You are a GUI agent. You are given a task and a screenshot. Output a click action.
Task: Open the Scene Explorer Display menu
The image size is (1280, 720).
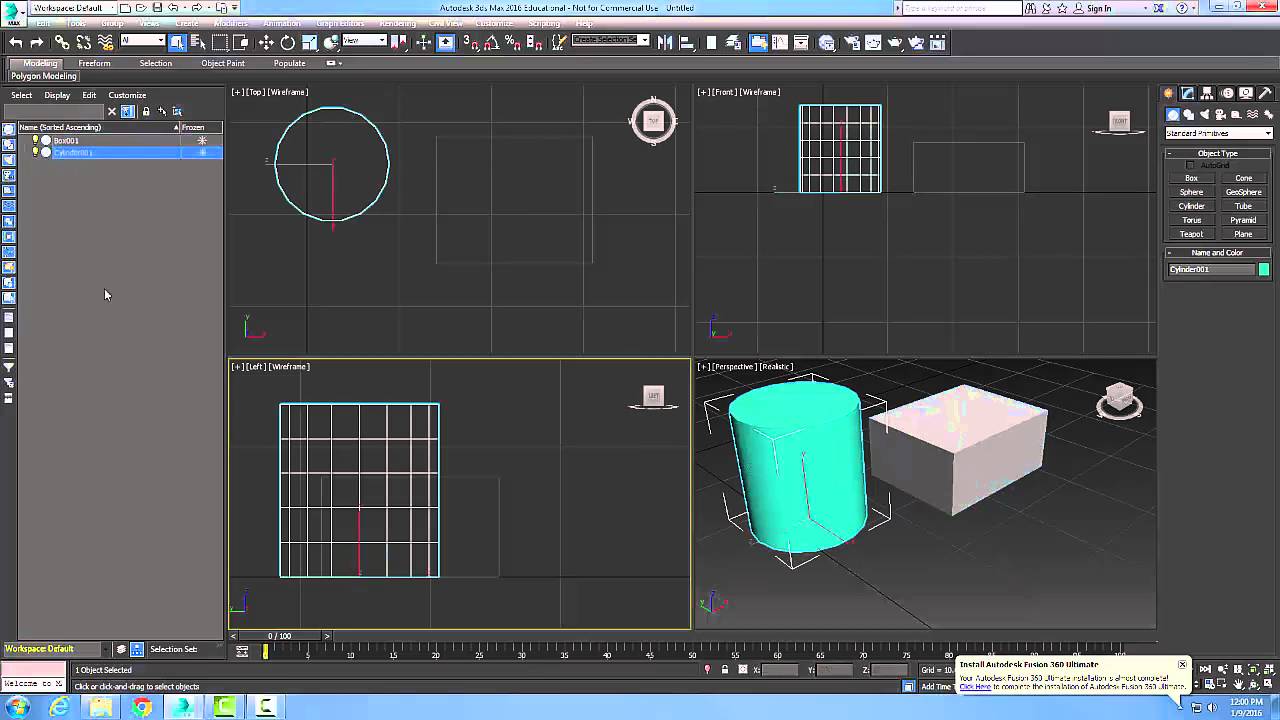(57, 95)
